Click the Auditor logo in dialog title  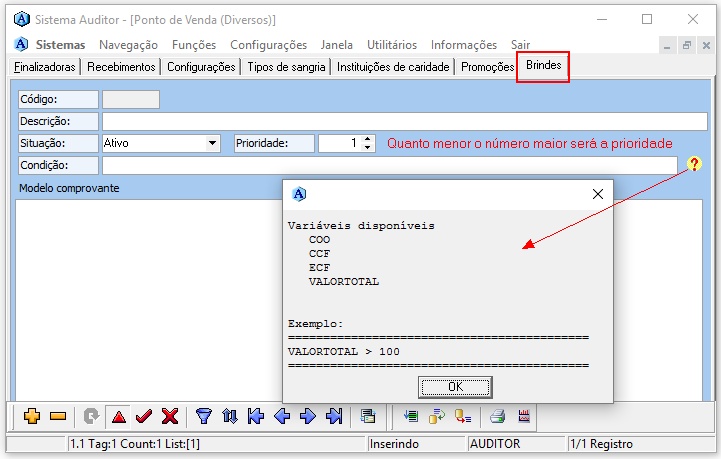[x=299, y=194]
